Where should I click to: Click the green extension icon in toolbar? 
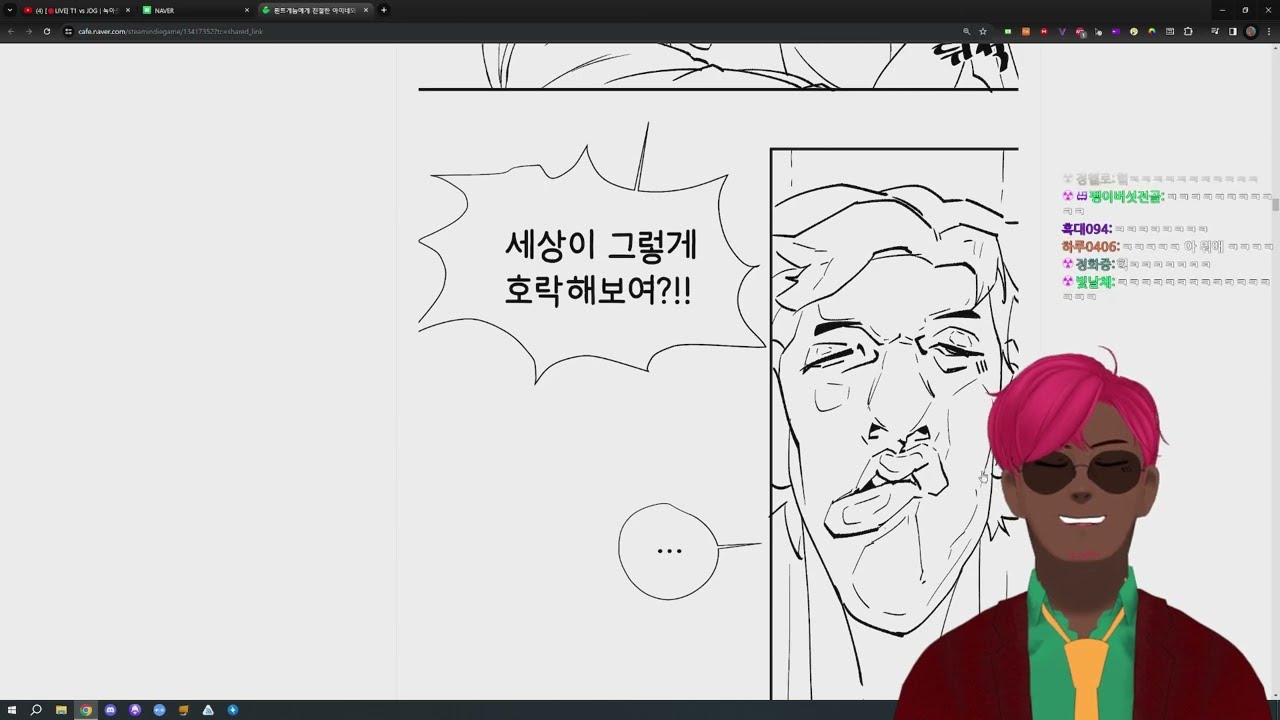[1008, 31]
